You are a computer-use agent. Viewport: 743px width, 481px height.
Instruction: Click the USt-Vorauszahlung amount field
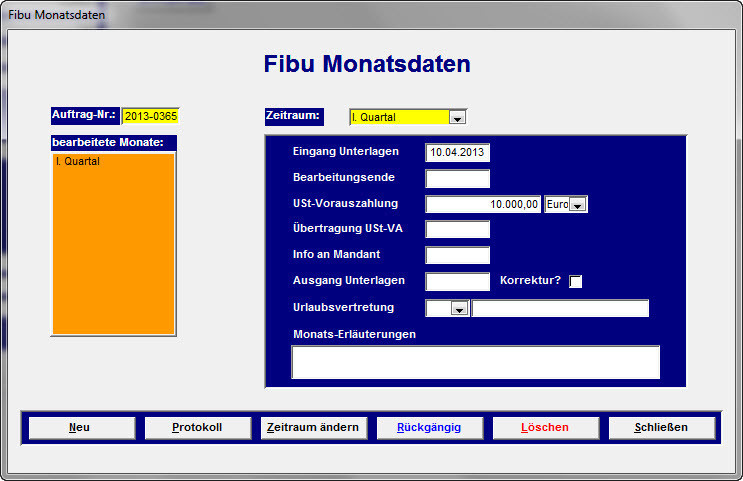483,204
